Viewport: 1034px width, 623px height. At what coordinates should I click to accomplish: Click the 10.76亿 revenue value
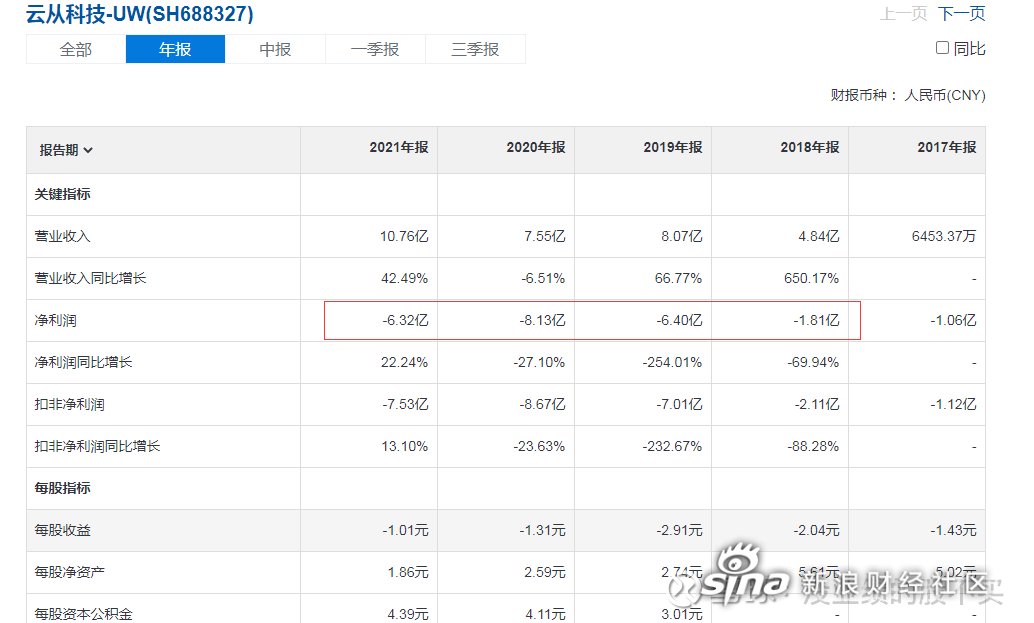pyautogui.click(x=404, y=236)
